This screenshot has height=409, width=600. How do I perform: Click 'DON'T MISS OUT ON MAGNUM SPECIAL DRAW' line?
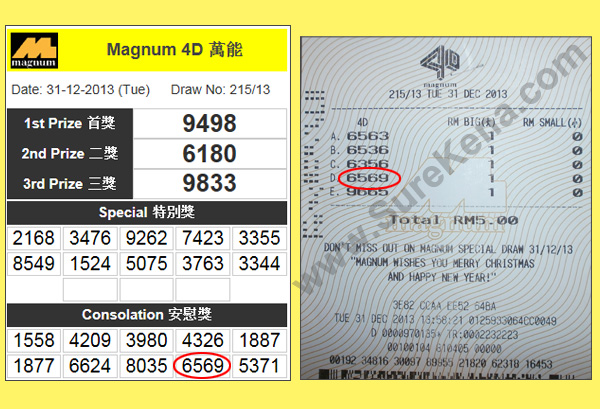[448, 249]
